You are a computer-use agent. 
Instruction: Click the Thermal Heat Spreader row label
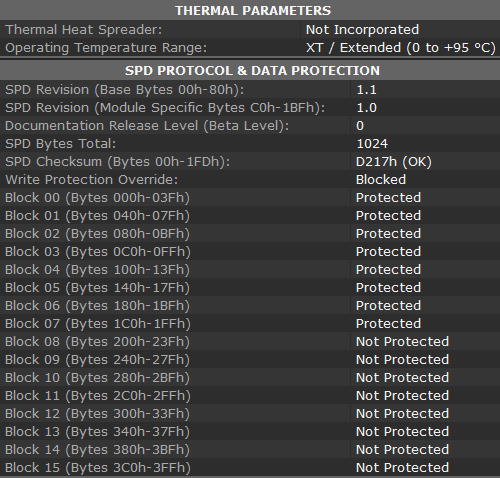84,30
